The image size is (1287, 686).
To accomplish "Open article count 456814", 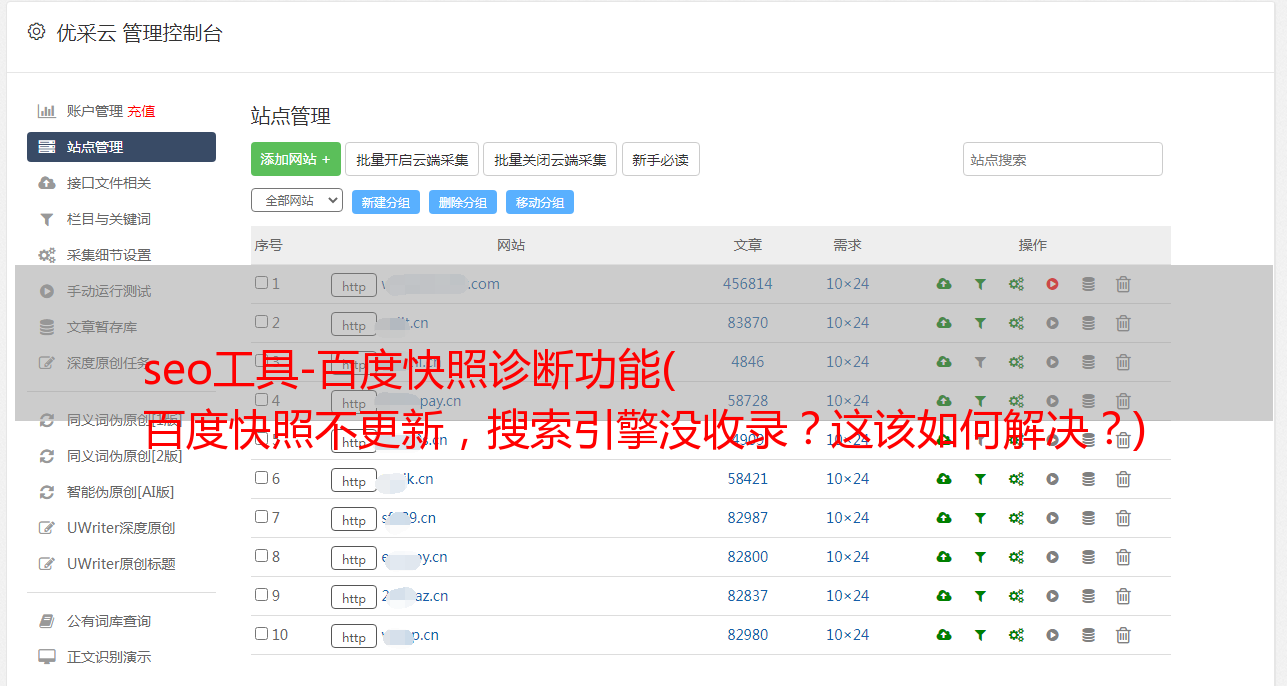I will tap(748, 284).
